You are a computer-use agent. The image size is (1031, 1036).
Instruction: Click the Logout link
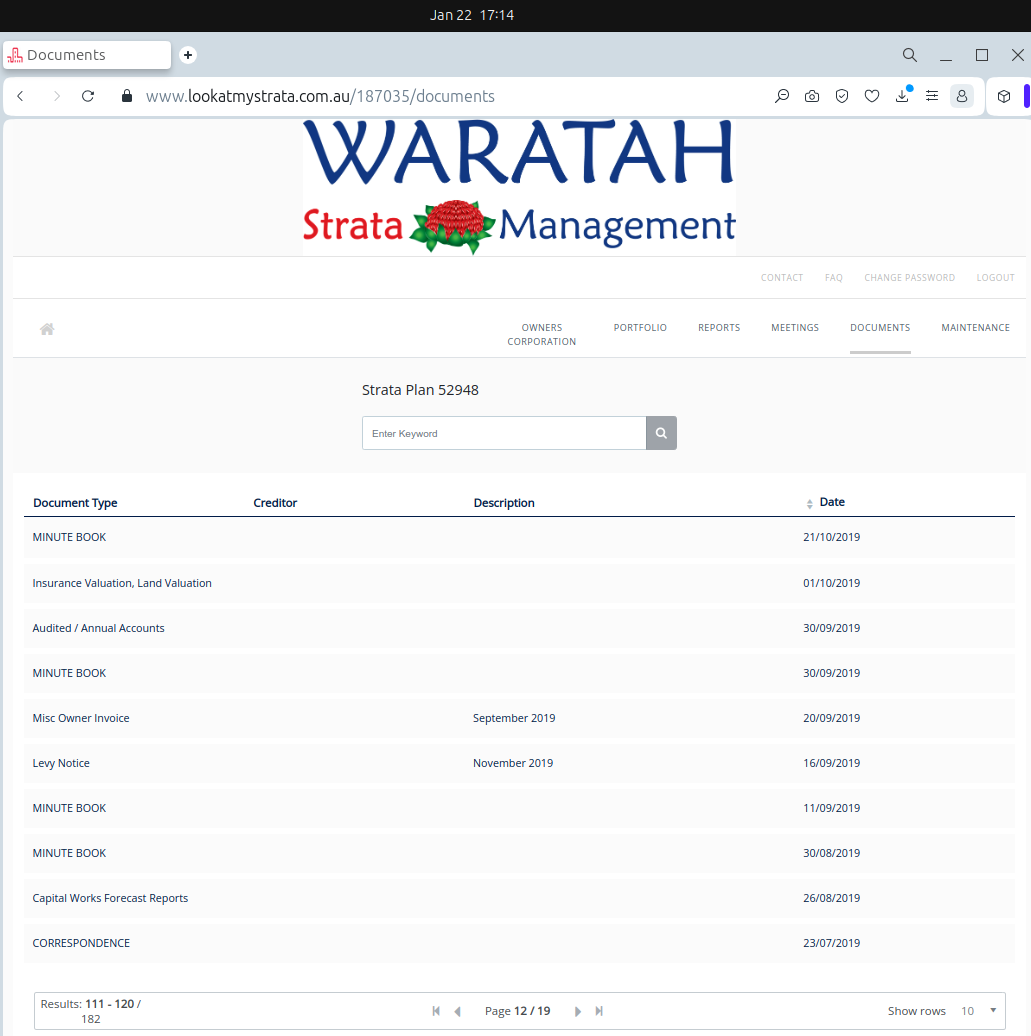995,278
